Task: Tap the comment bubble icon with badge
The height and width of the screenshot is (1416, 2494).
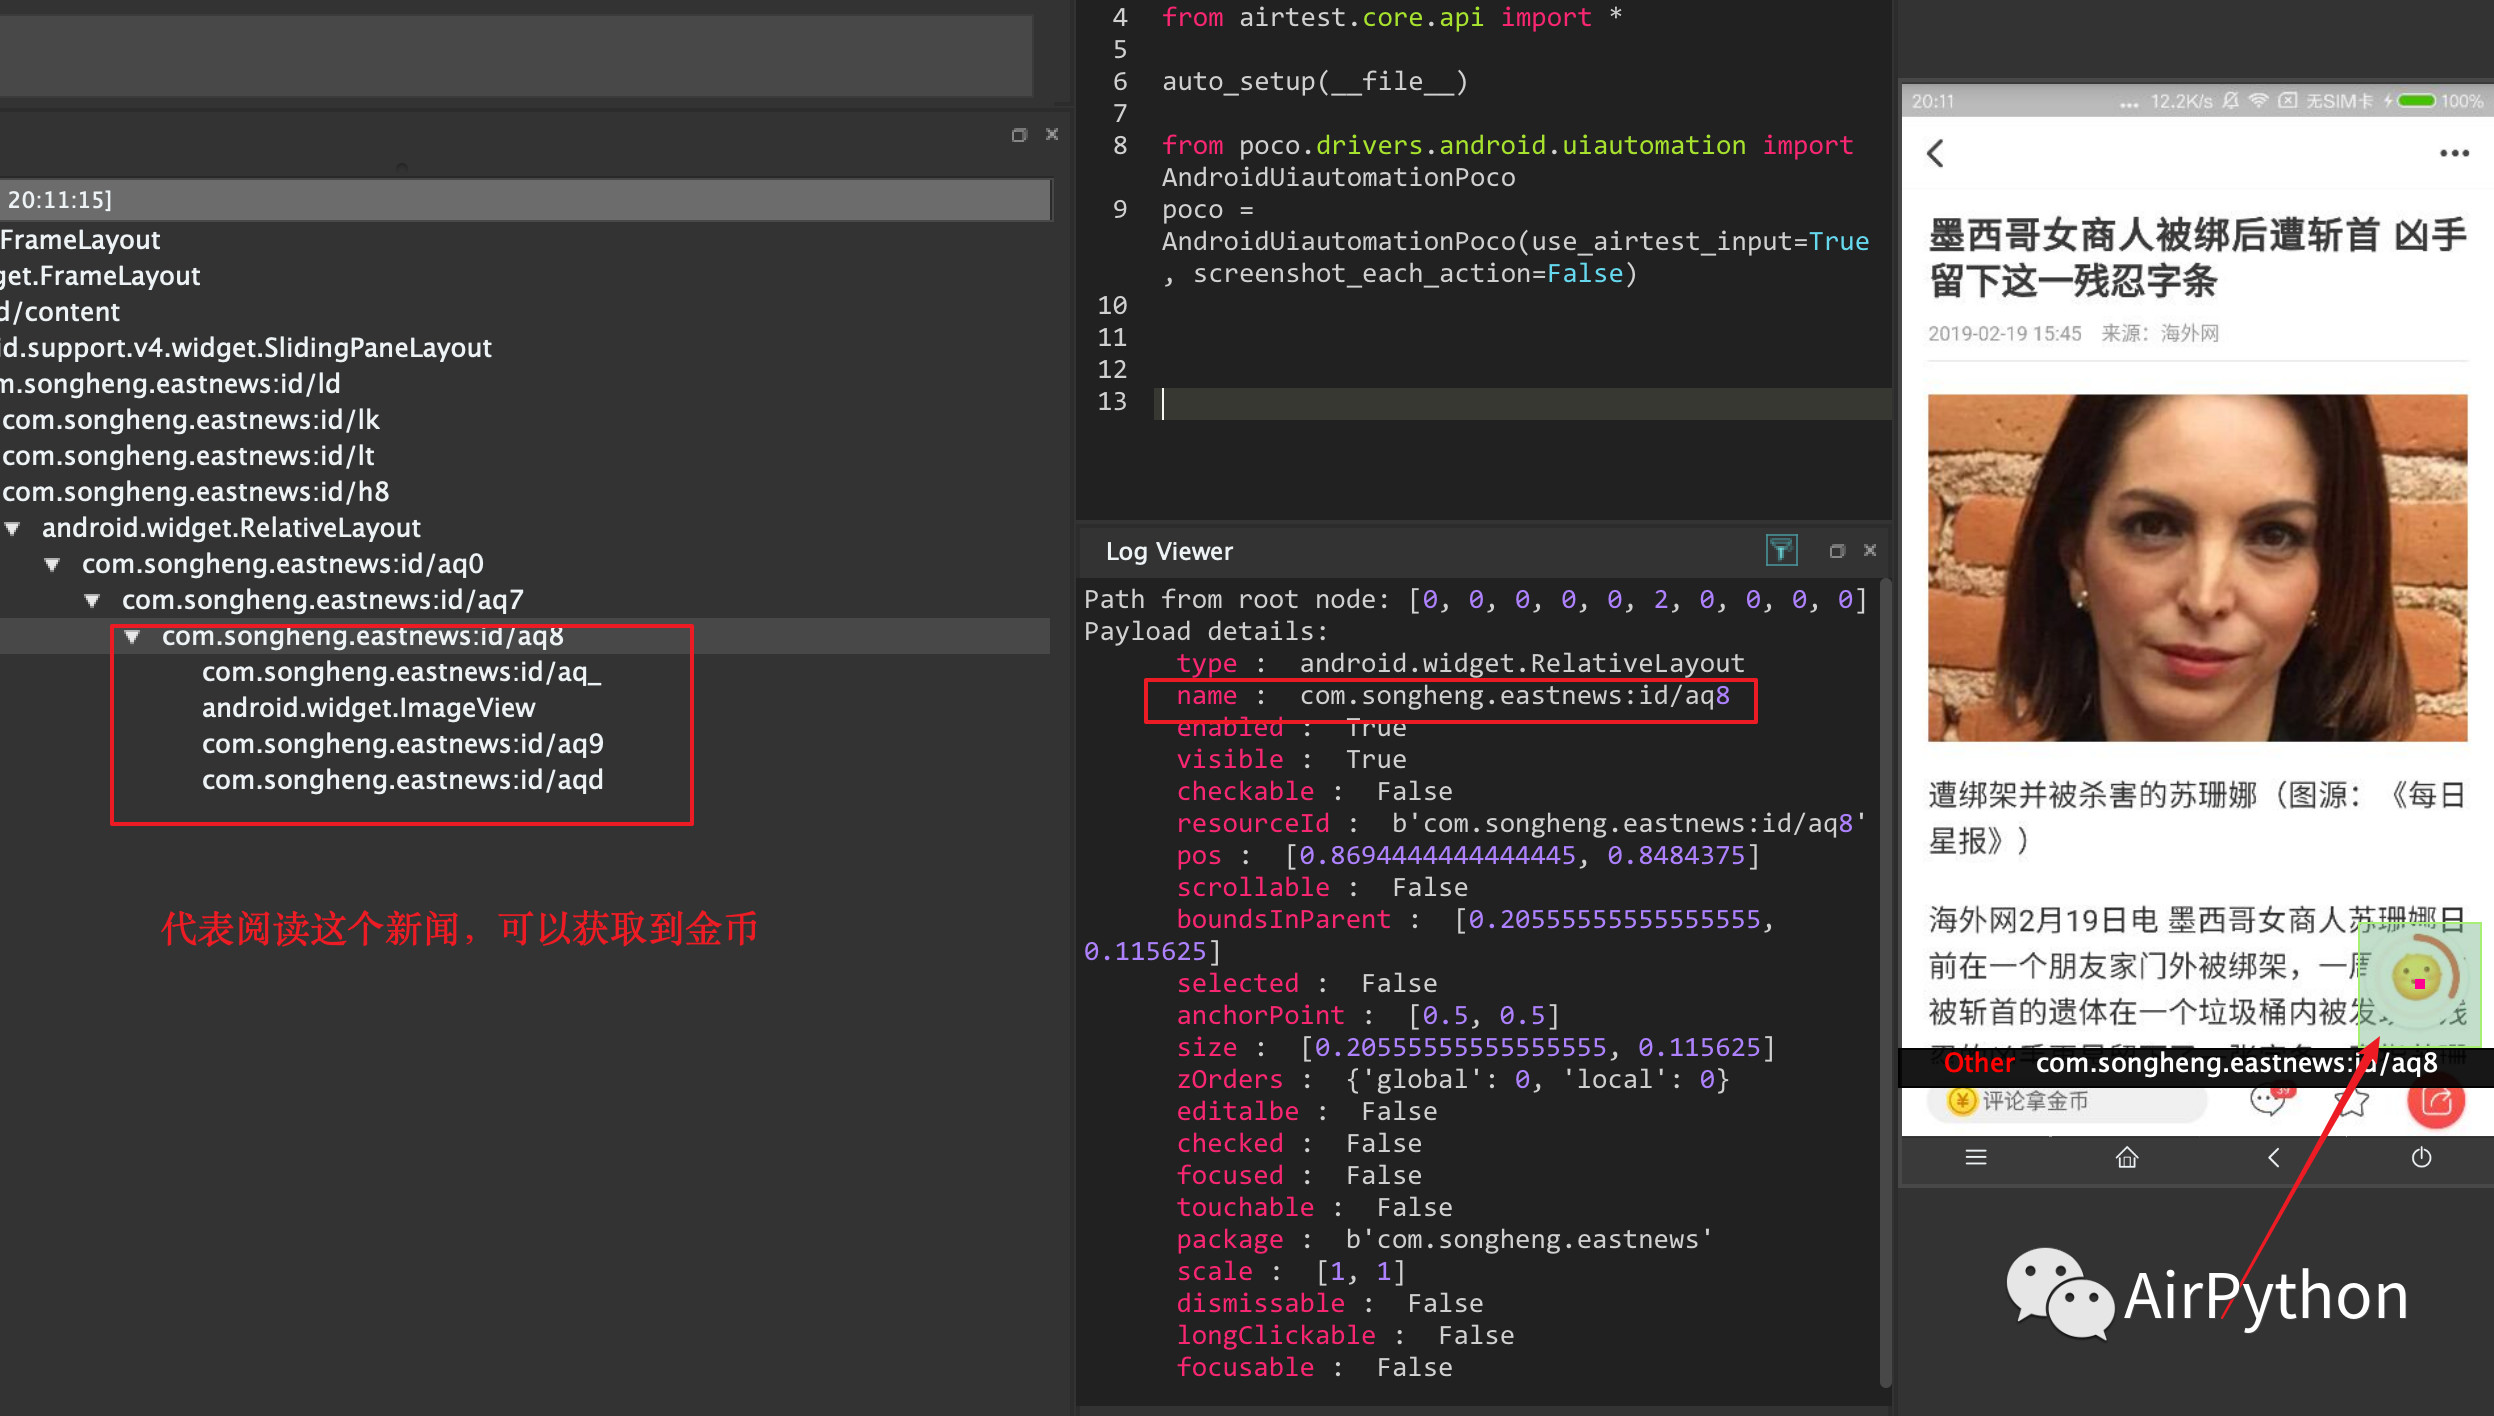Action: 2268,1101
